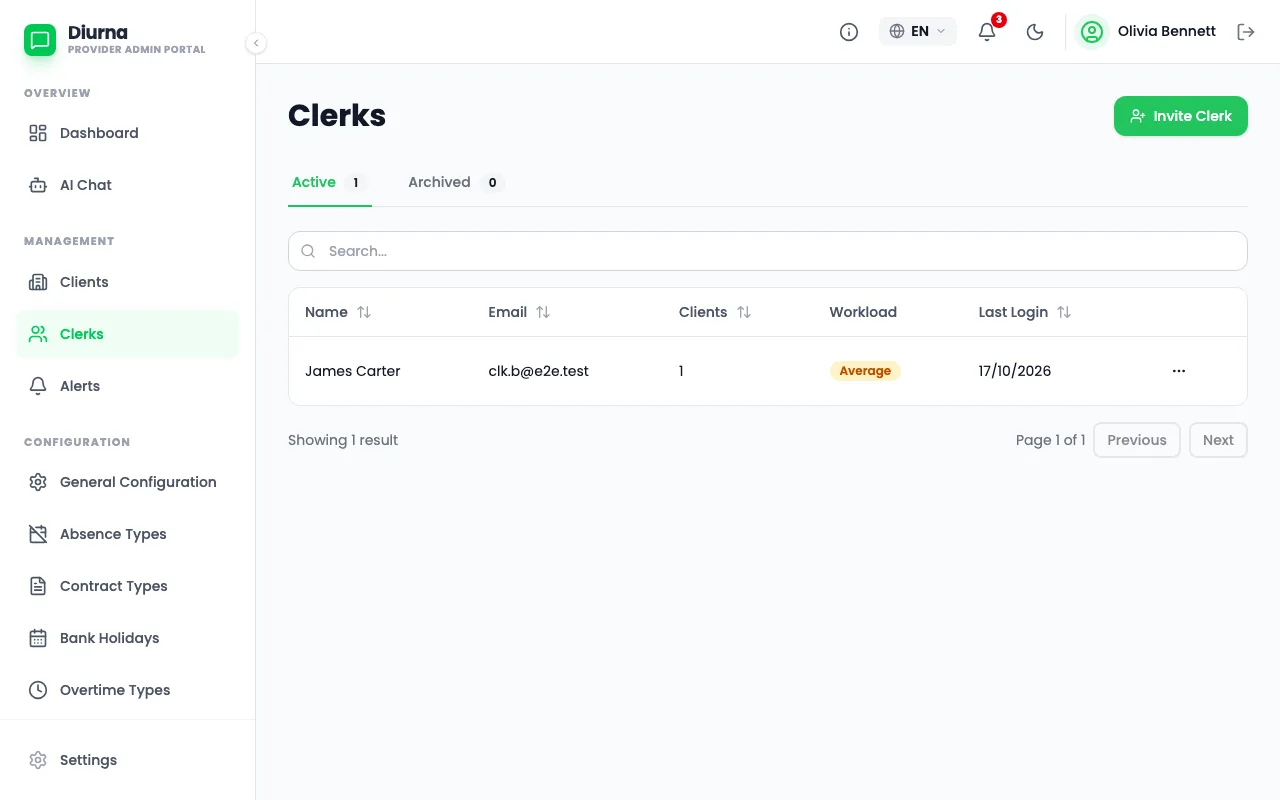
Task: Focus the Search input field
Action: pos(768,251)
